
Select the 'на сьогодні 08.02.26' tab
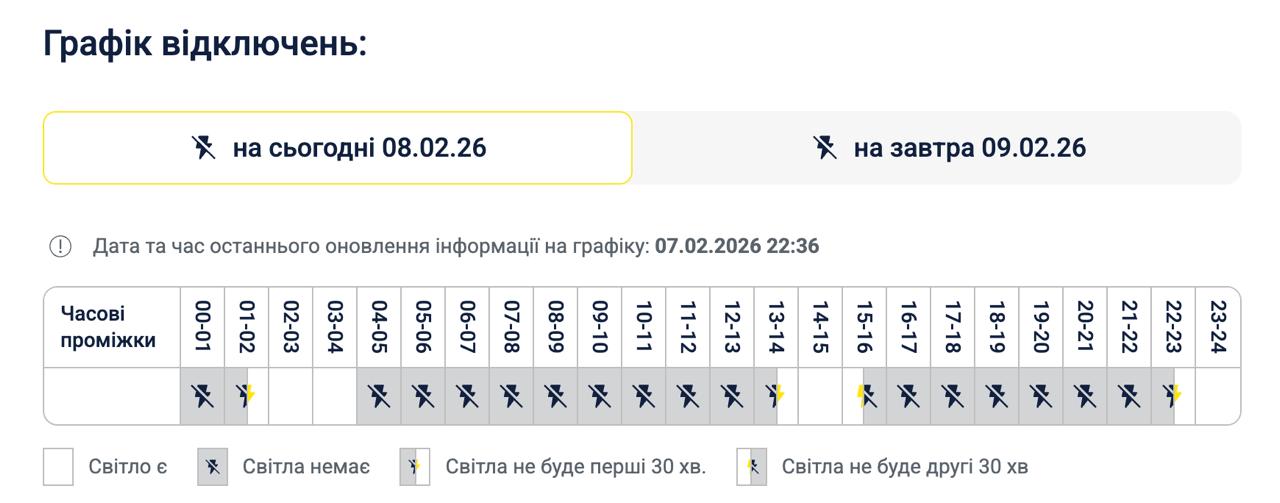tap(338, 148)
